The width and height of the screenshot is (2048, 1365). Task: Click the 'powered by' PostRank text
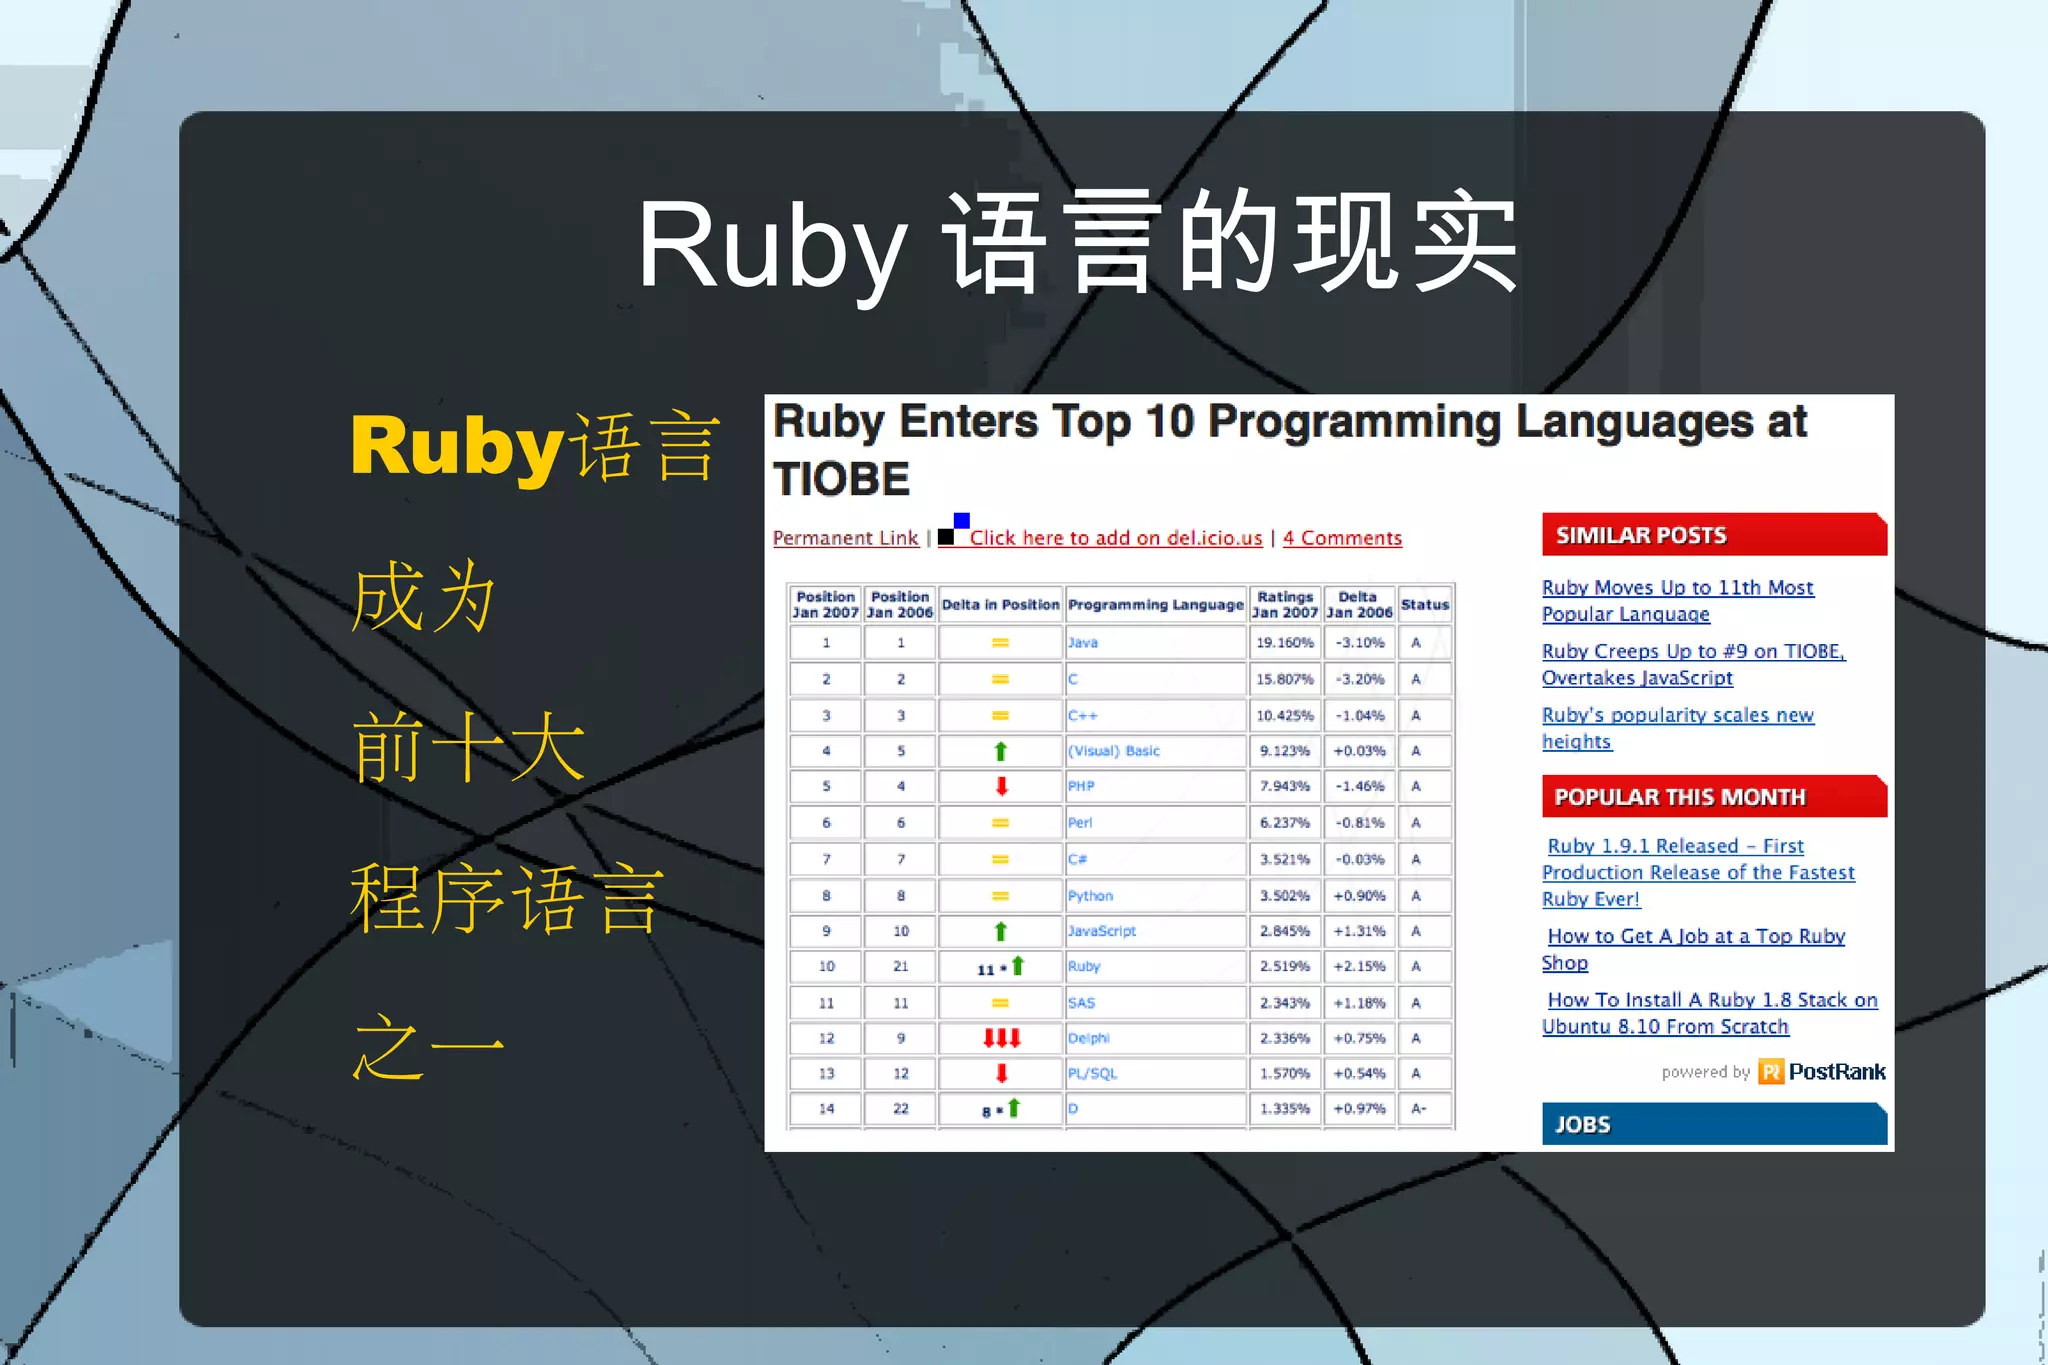click(x=1706, y=1072)
